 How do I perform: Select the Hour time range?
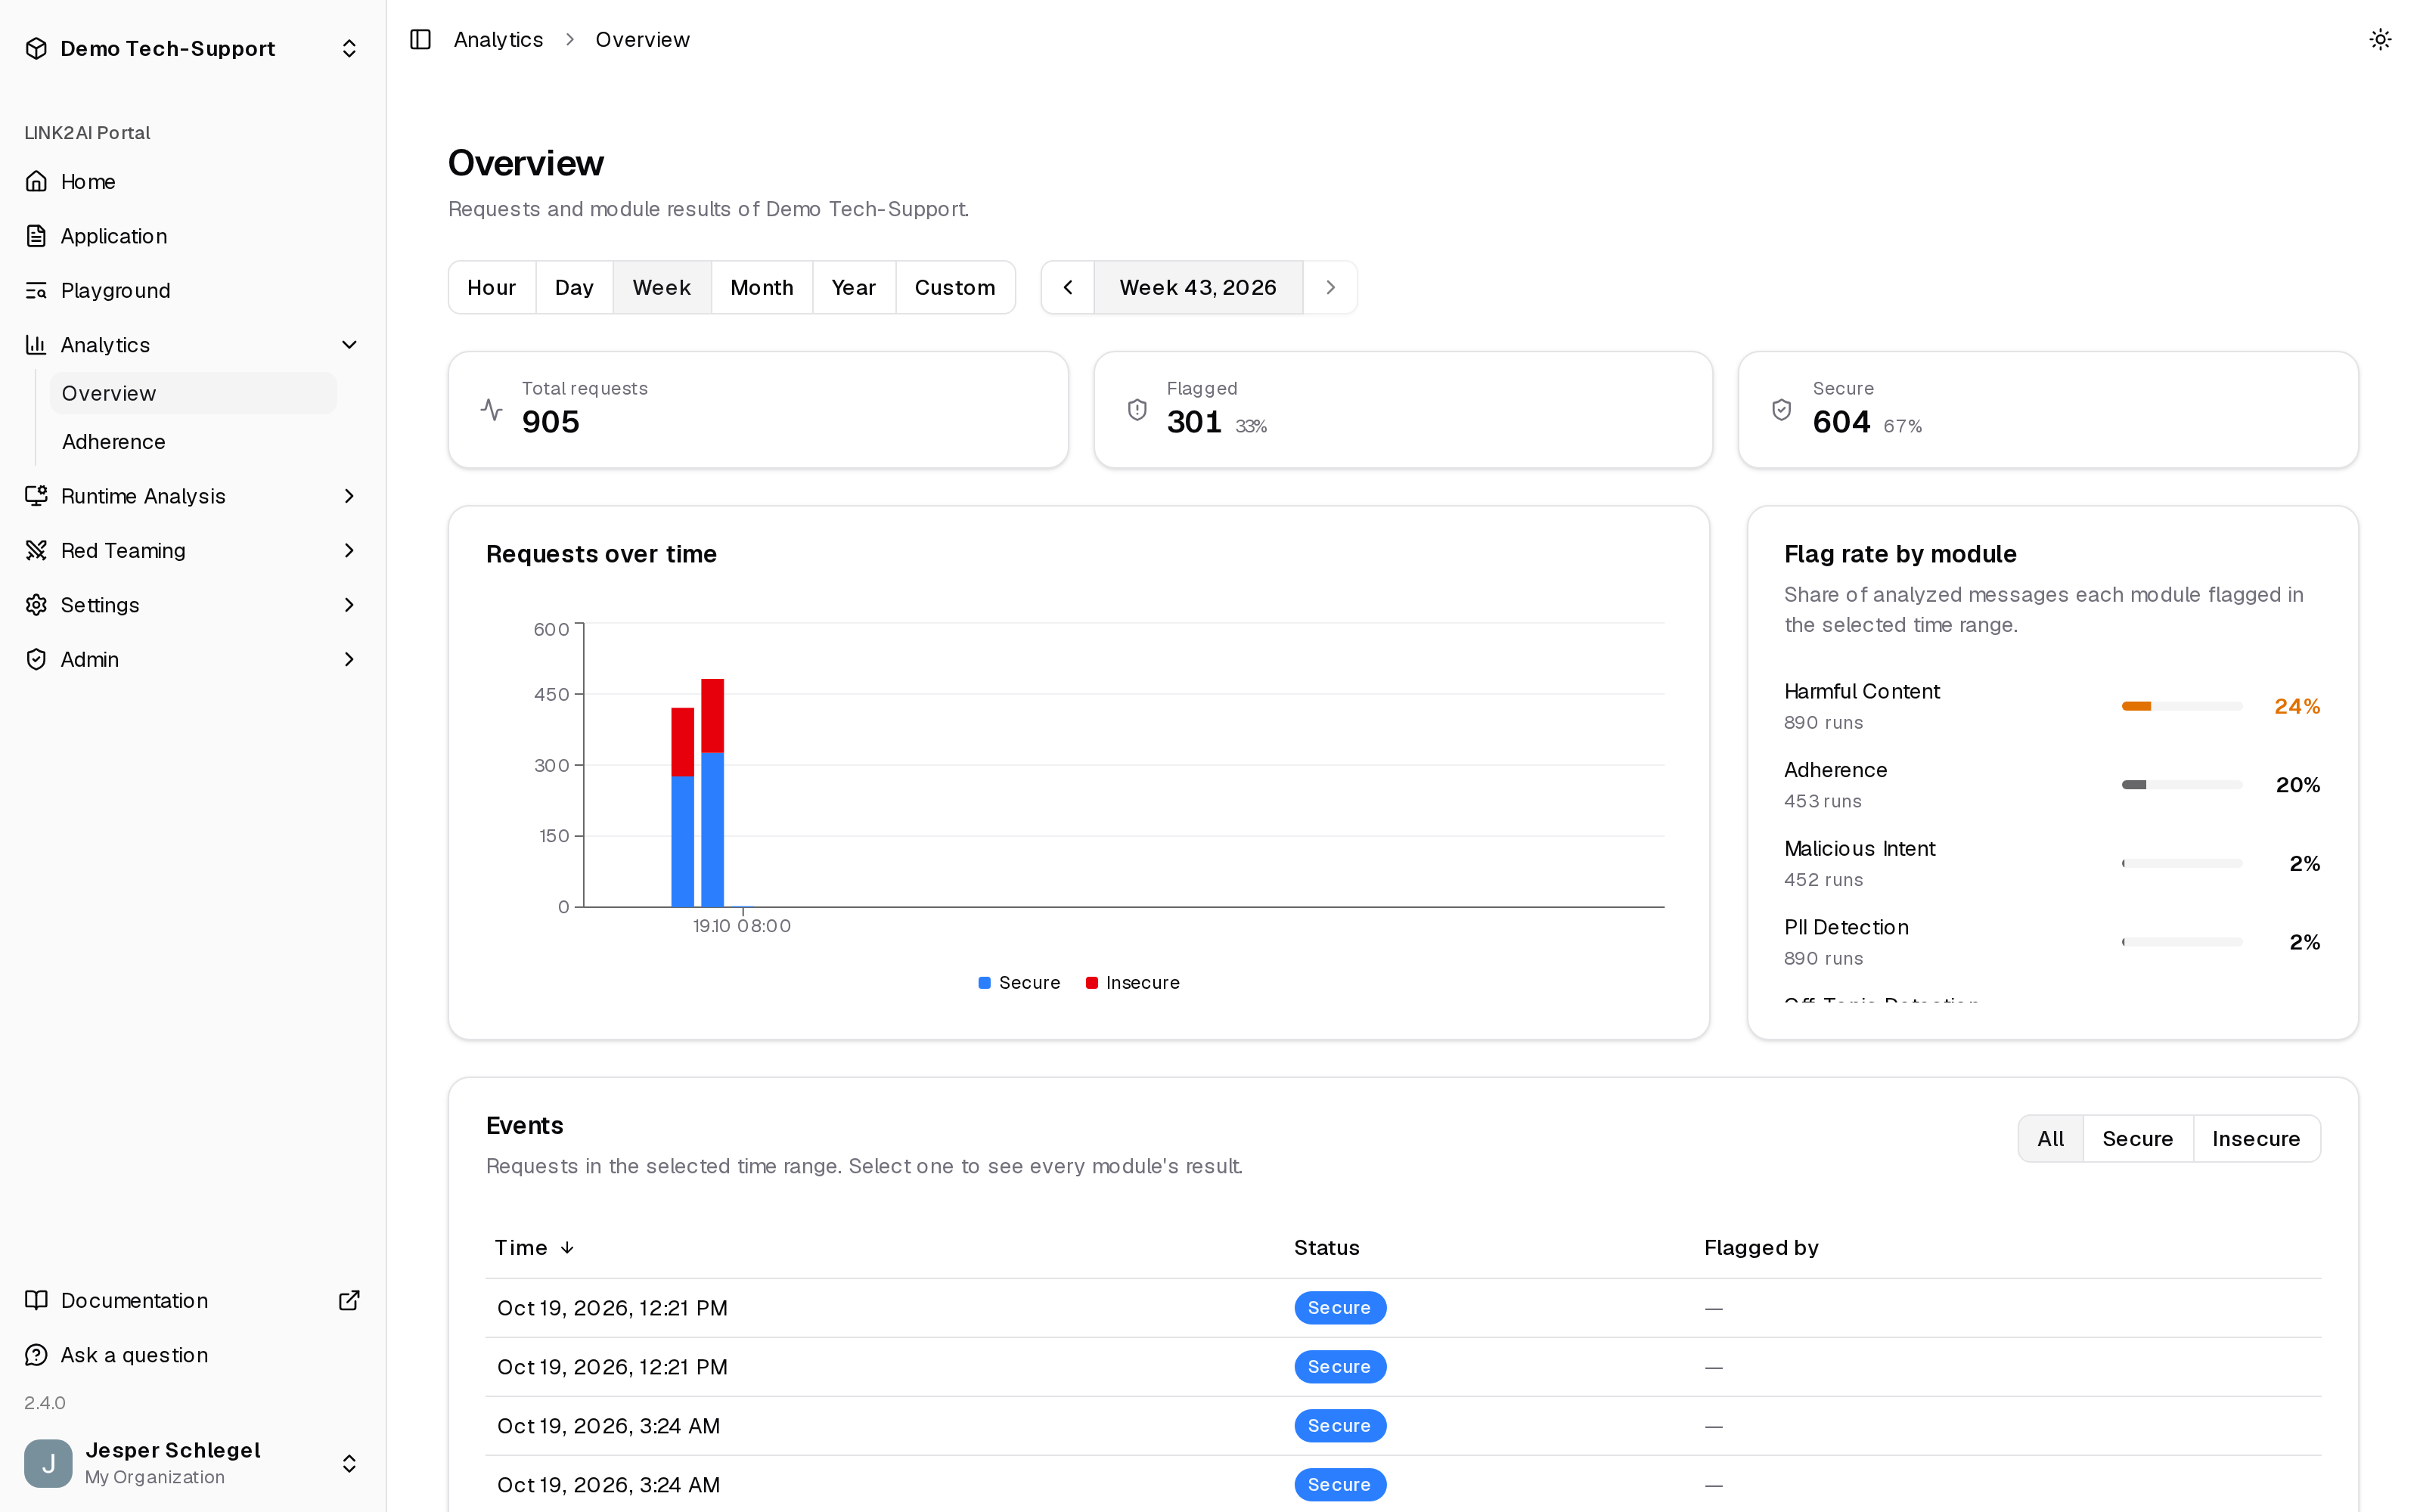492,287
